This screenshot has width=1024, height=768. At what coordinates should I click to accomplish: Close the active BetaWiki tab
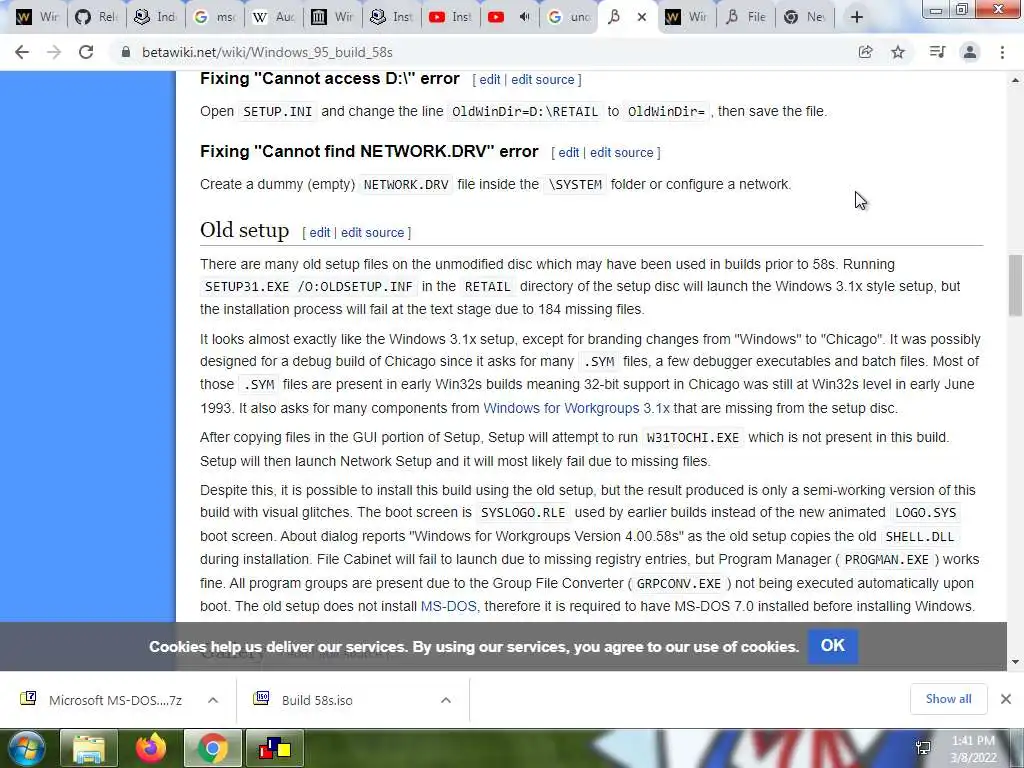tap(642, 17)
